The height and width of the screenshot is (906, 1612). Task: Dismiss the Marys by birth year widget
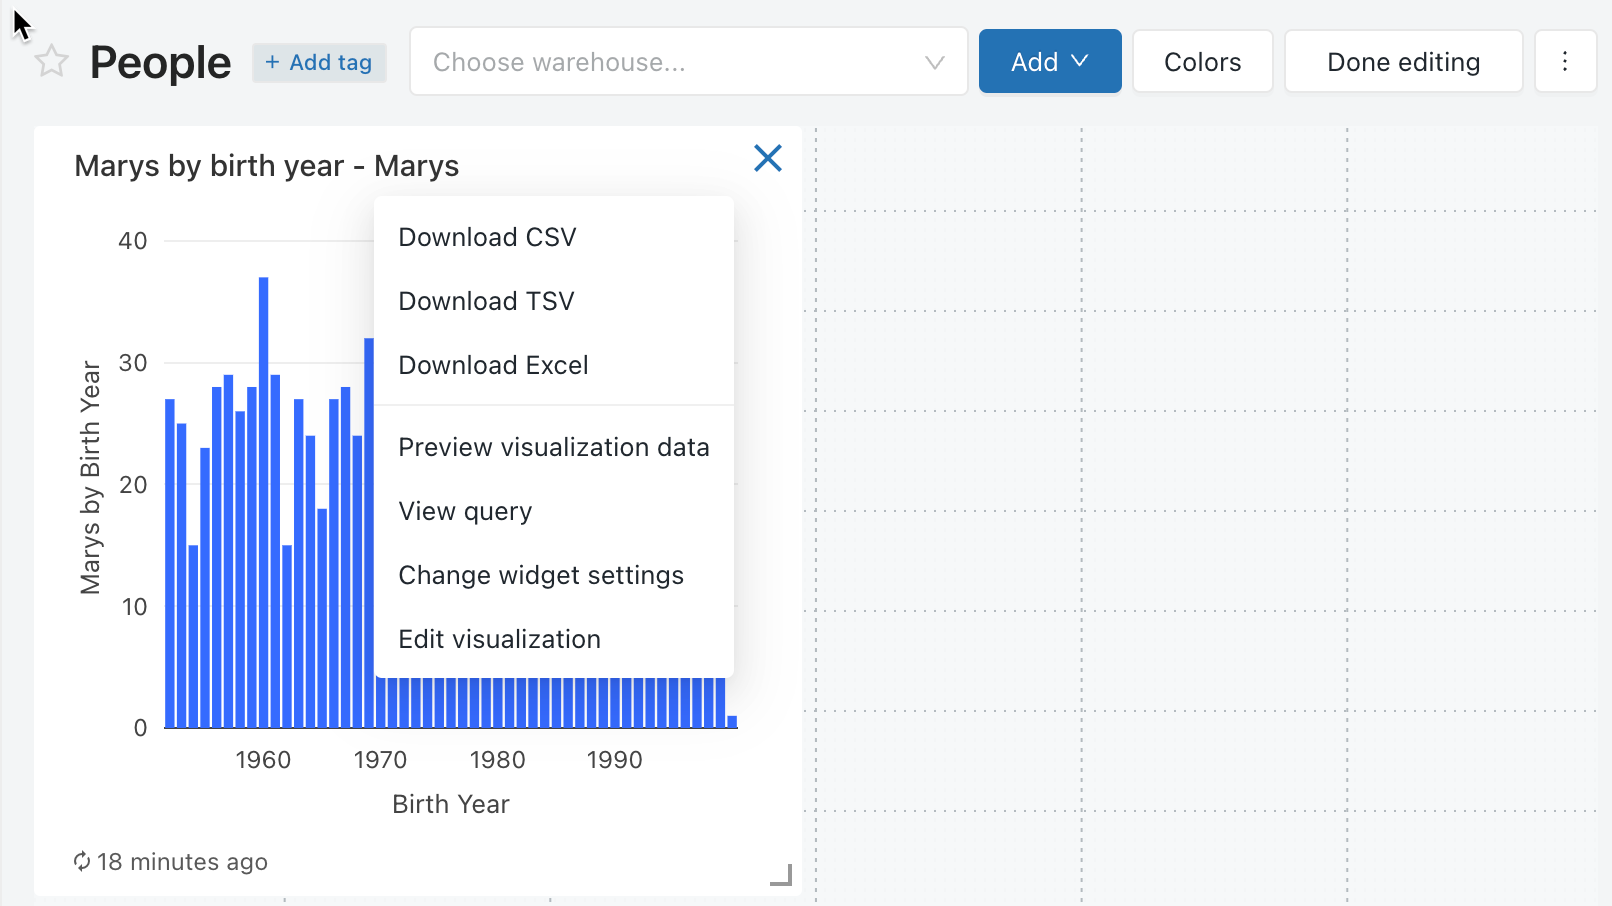click(x=767, y=158)
